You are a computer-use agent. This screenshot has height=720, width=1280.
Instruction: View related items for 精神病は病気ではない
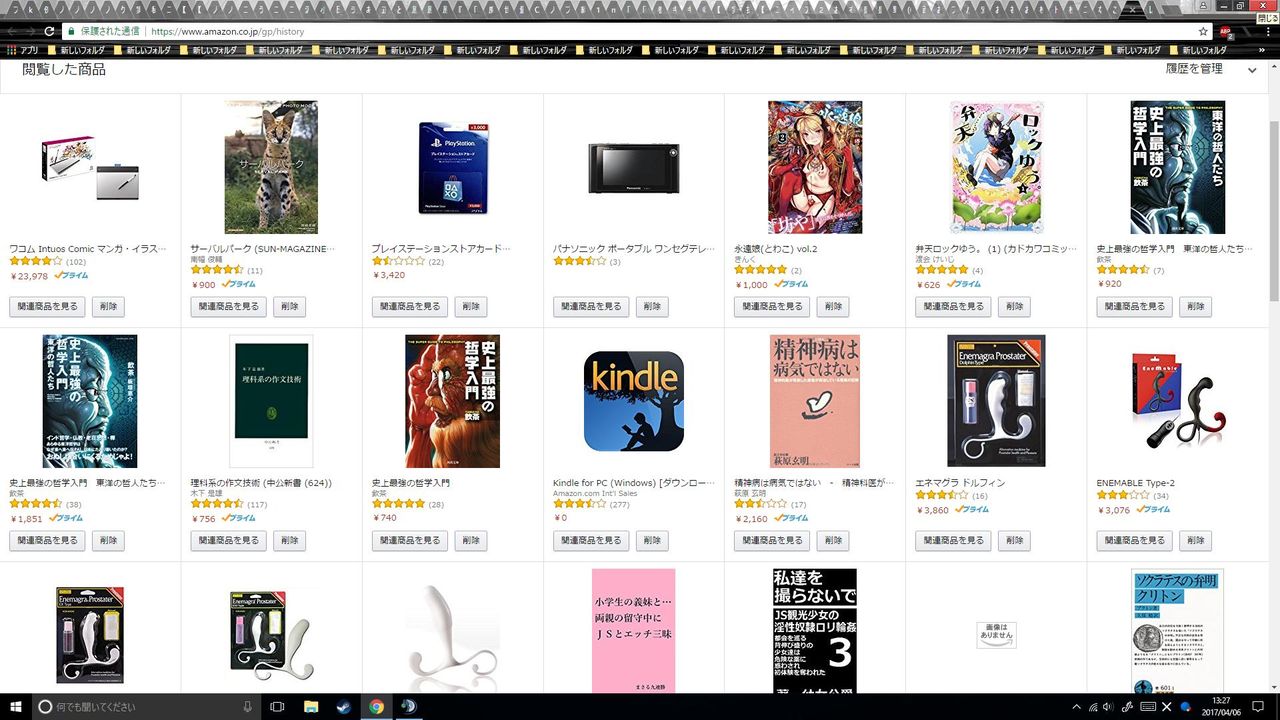[x=772, y=541]
